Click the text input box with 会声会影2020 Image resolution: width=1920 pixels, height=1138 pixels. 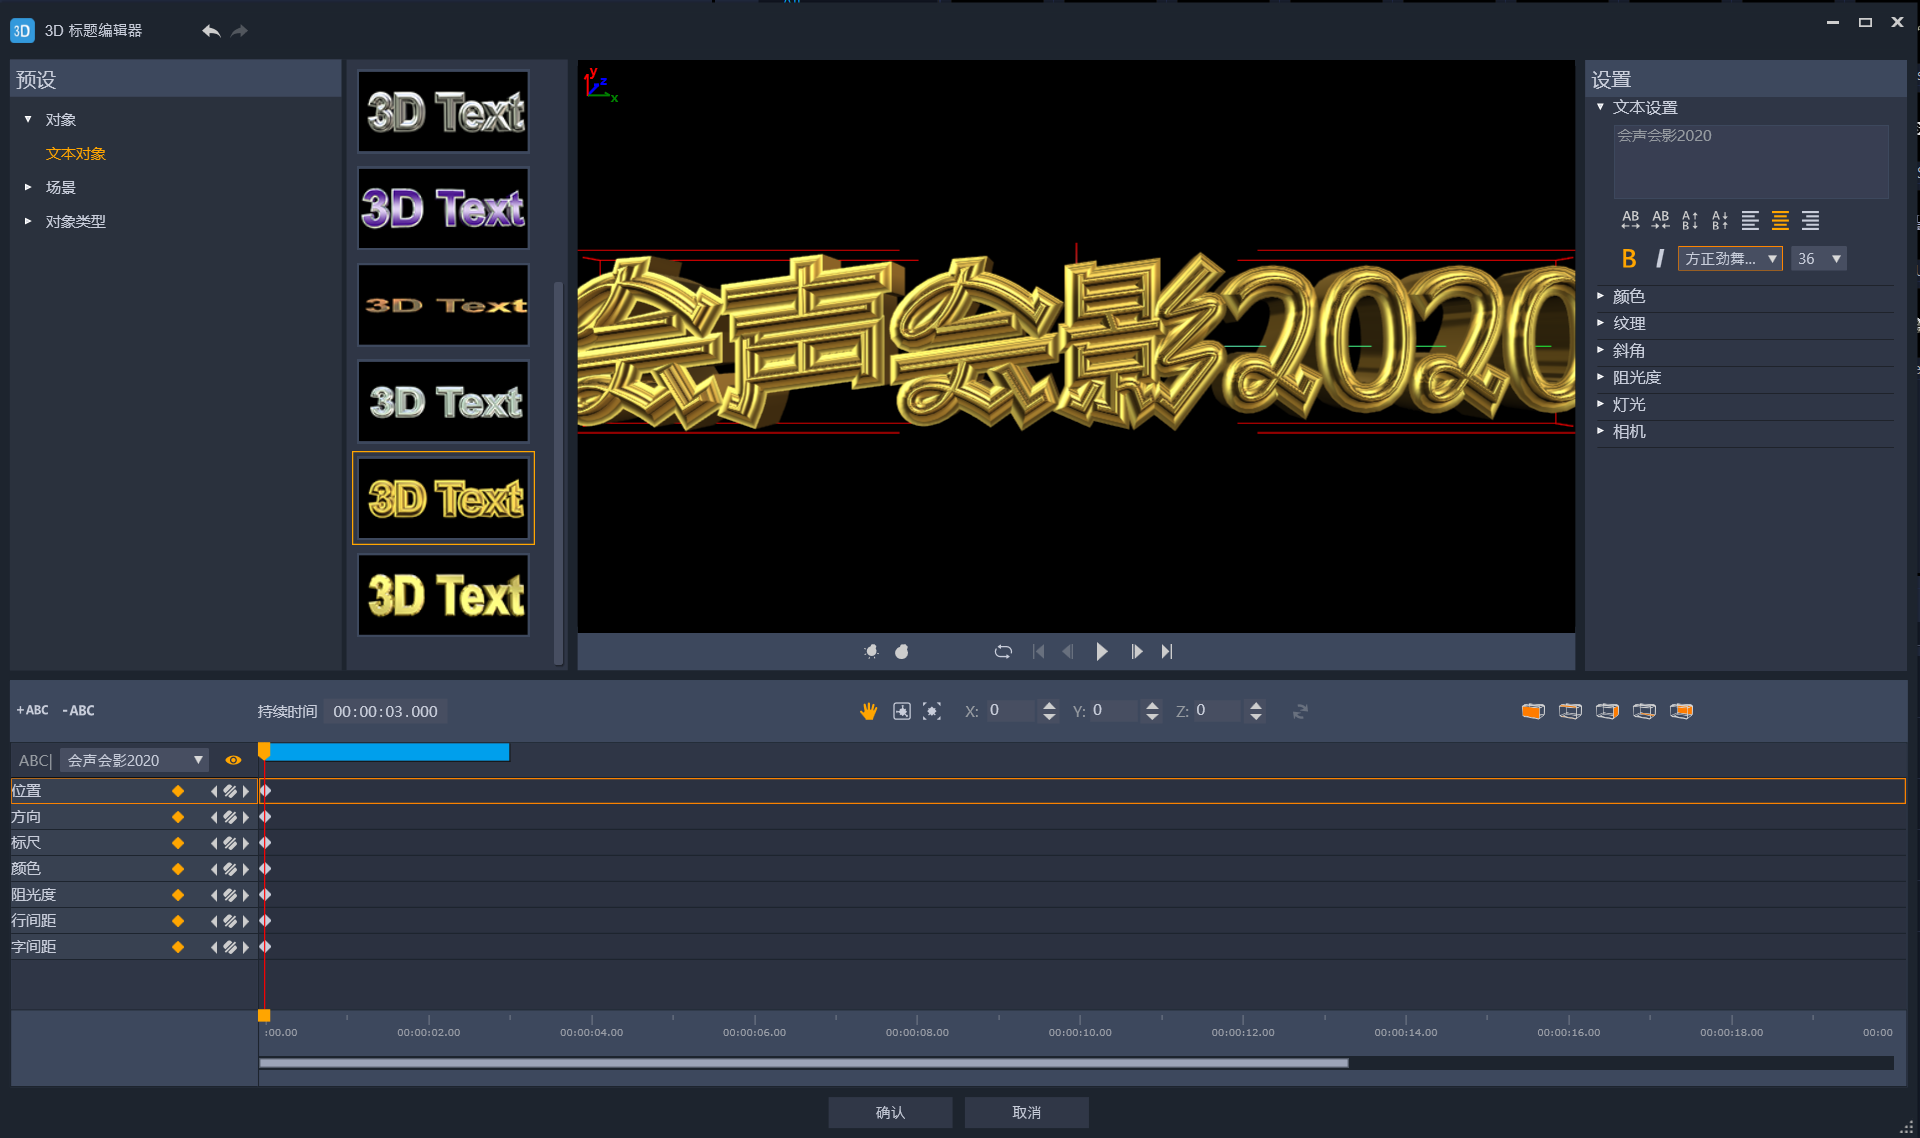click(1751, 161)
